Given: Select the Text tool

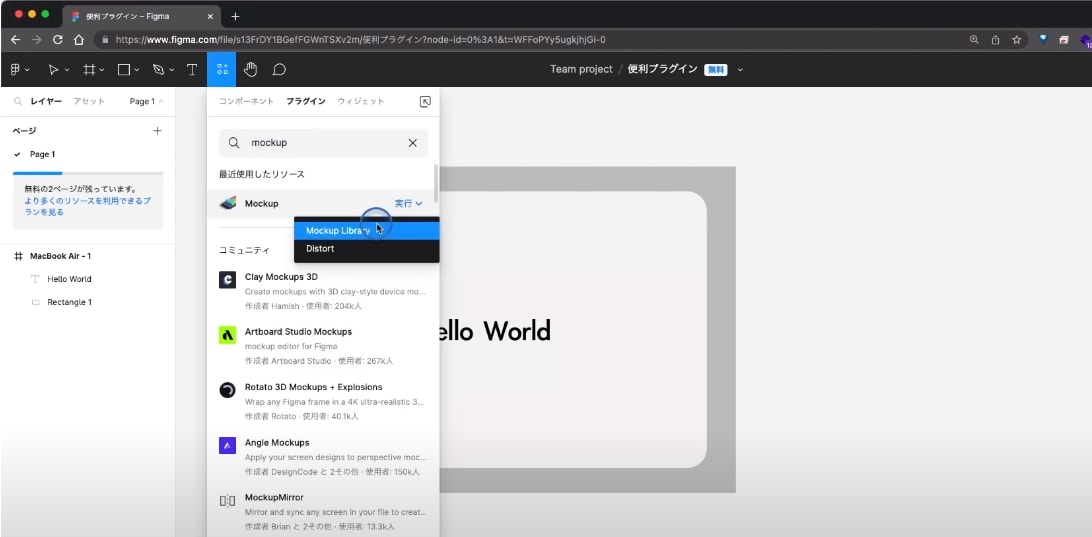Looking at the screenshot, I should (192, 70).
